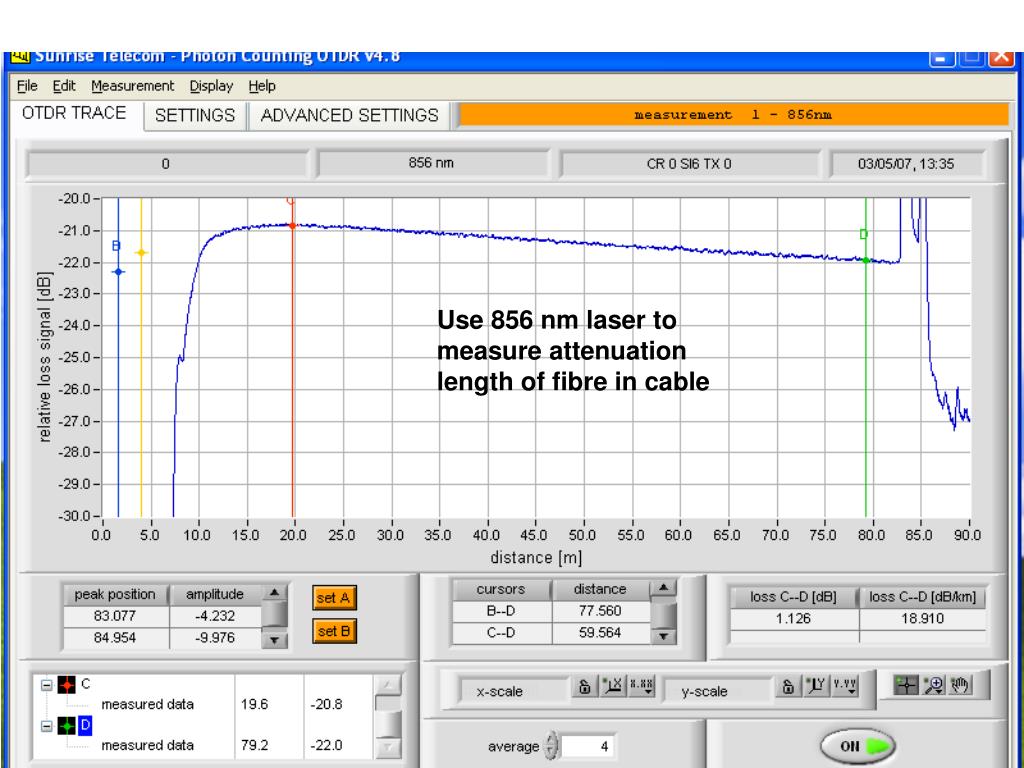Click the 03/05/07, 13:35 date field

pos(906,164)
